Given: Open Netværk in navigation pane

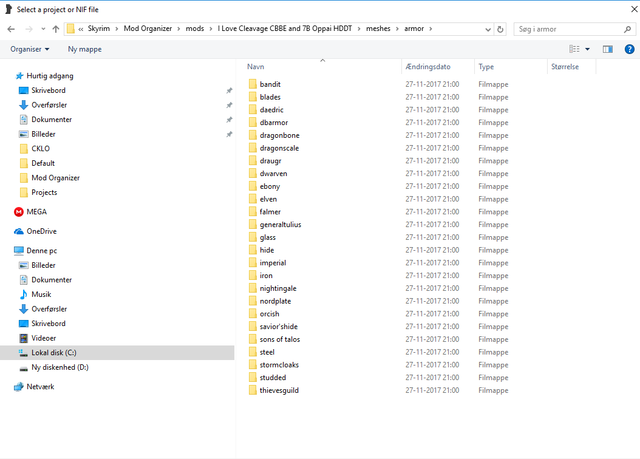Looking at the screenshot, I should (x=40, y=387).
